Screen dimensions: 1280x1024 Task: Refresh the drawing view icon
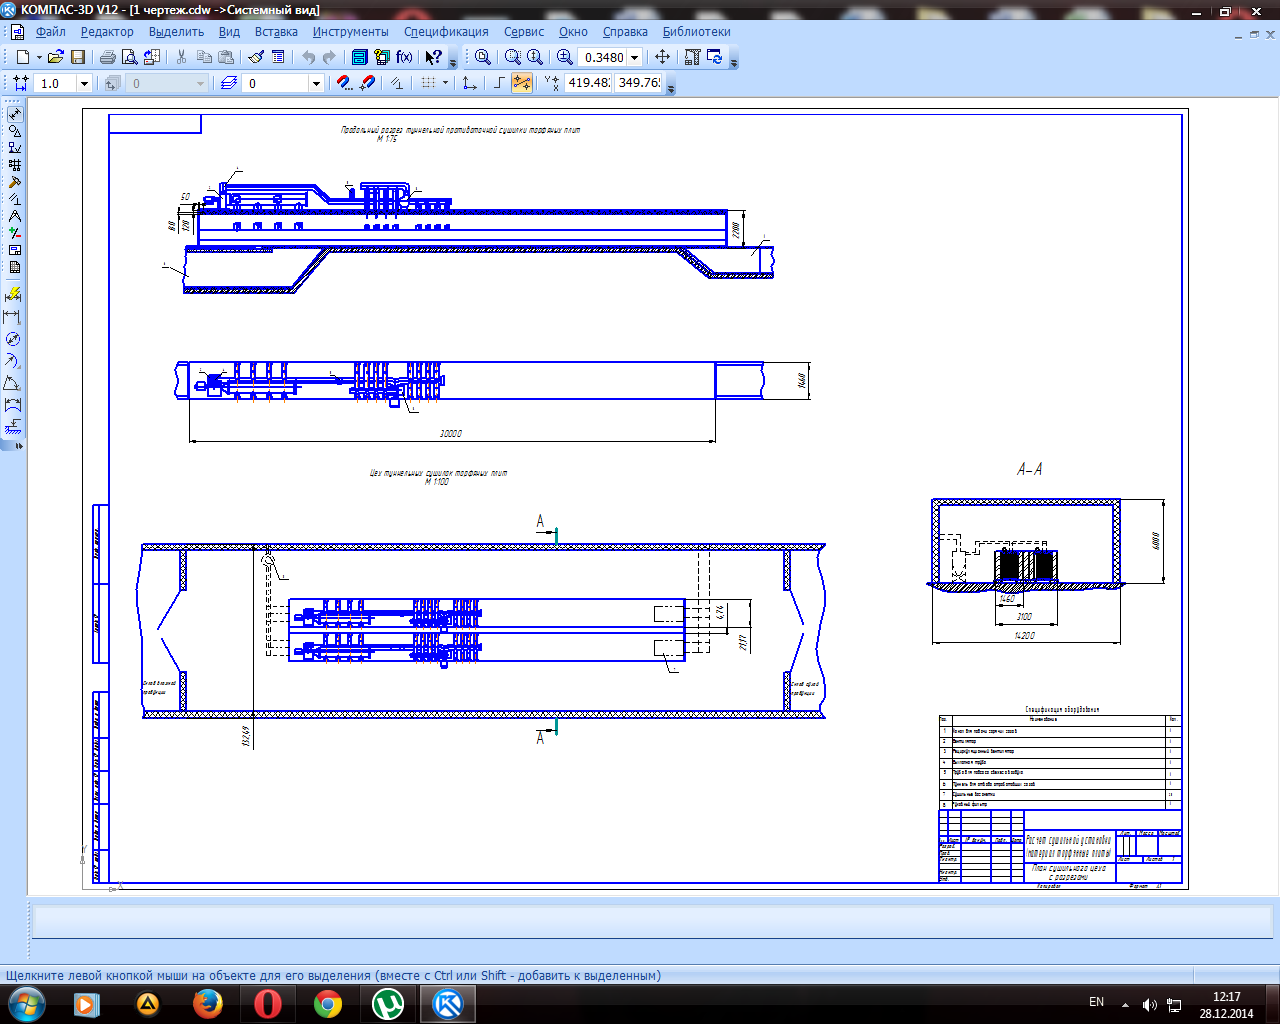(x=715, y=57)
